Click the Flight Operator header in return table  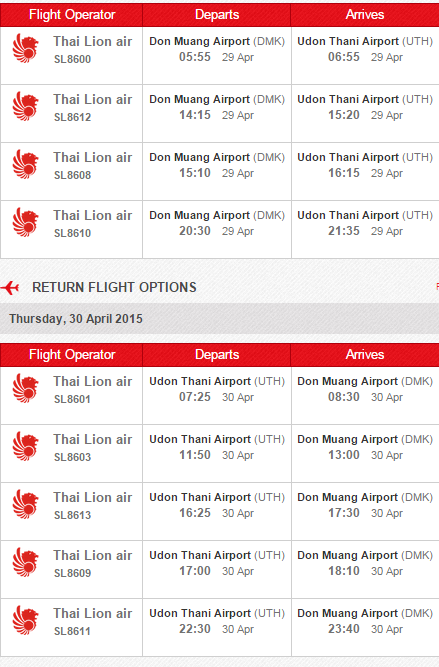(71, 355)
